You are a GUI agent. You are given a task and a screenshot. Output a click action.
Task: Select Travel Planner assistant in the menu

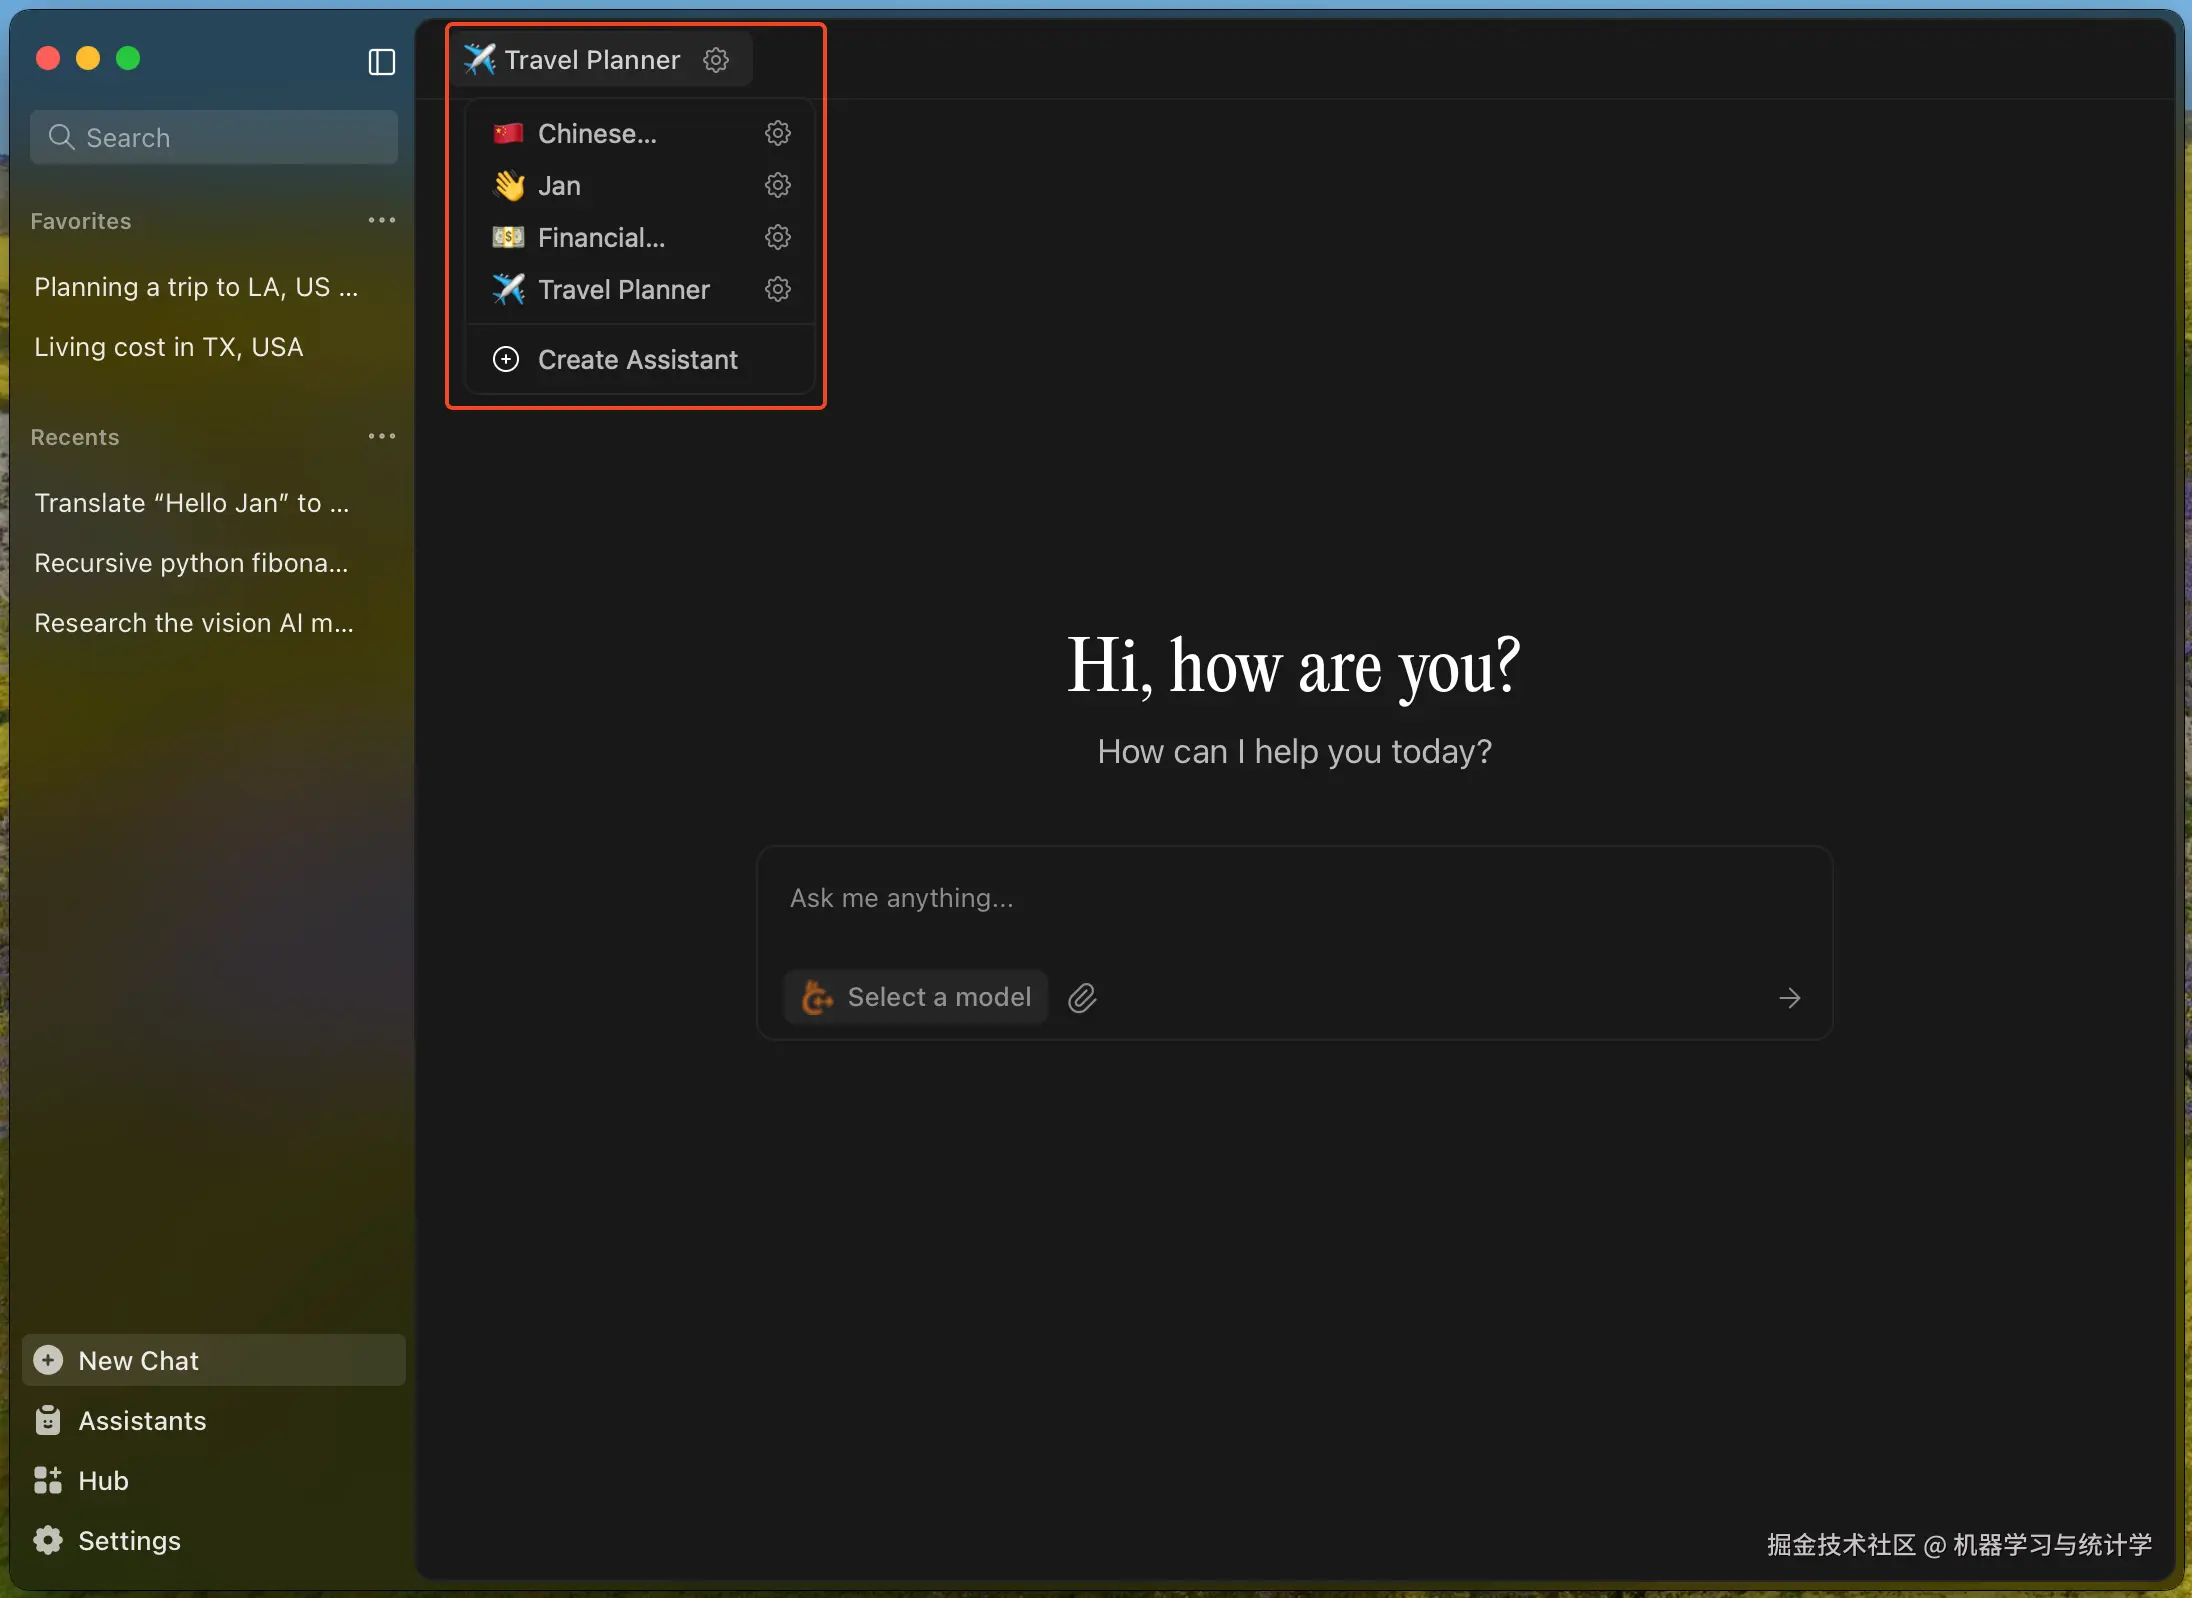624,290
